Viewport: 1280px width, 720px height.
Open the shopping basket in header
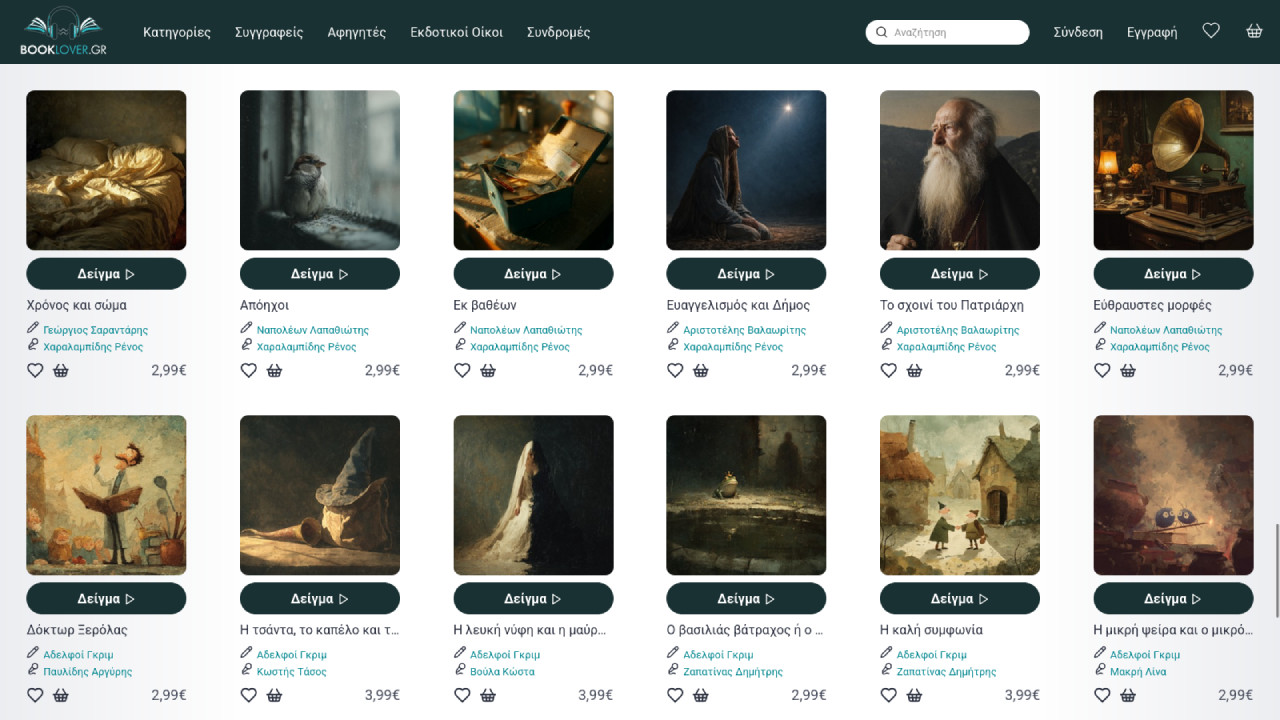(x=1254, y=31)
